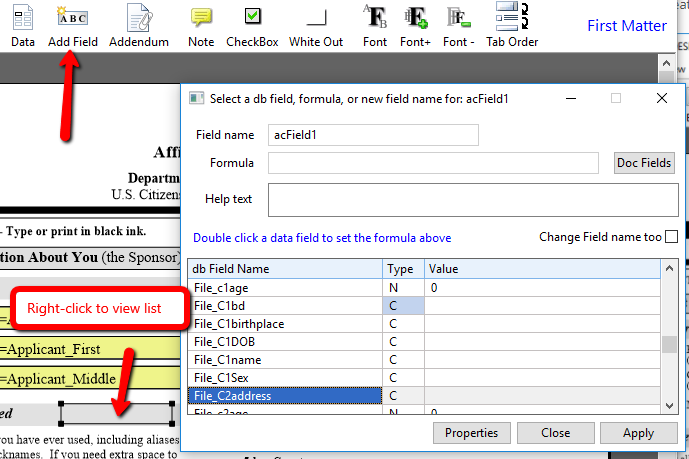This screenshot has width=689, height=459.
Task: Click the dialog title bar icon
Action: [196, 98]
